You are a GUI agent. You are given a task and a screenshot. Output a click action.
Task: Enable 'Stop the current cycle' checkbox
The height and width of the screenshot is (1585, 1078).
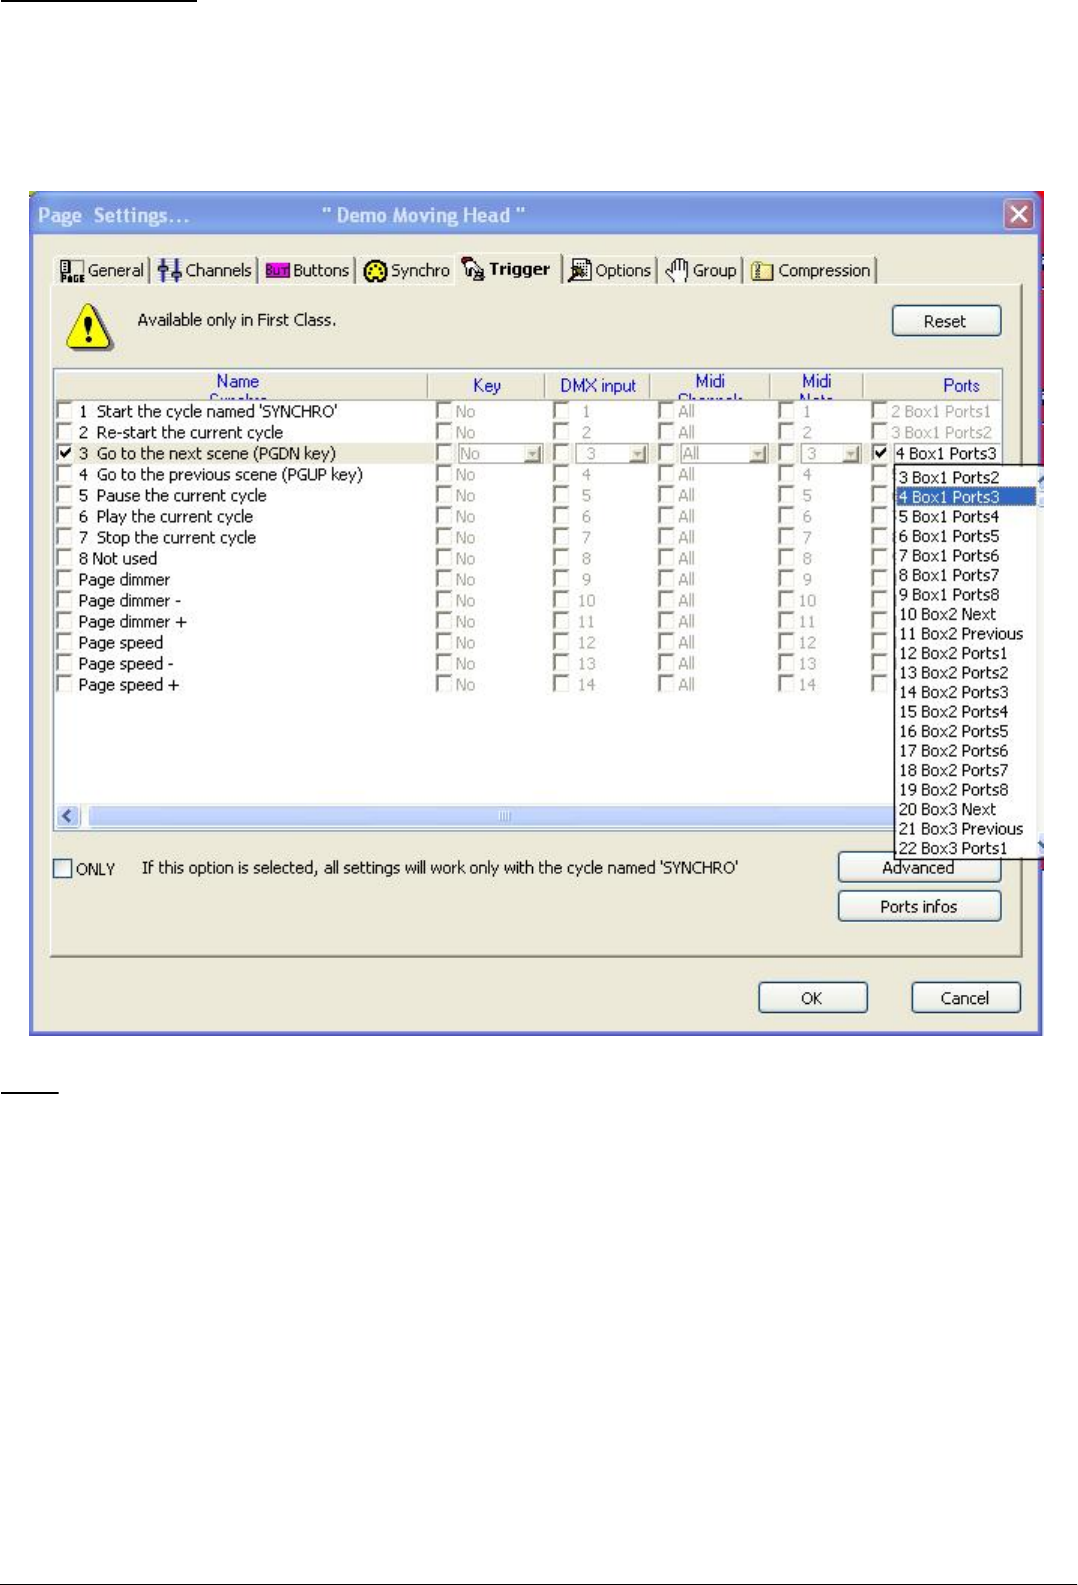tap(65, 537)
